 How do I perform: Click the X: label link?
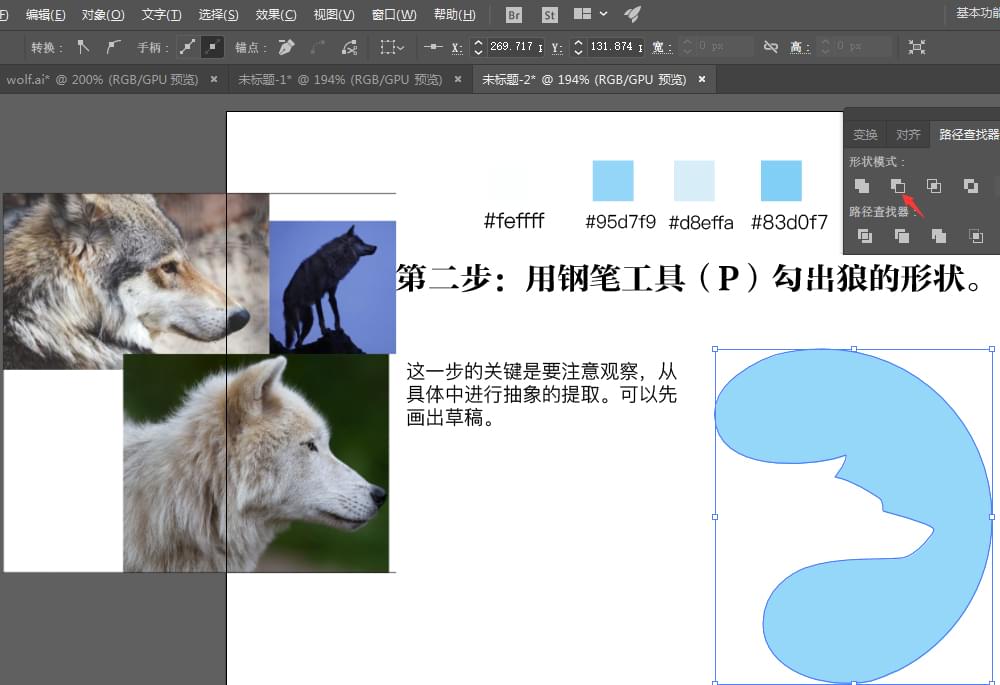click(457, 48)
